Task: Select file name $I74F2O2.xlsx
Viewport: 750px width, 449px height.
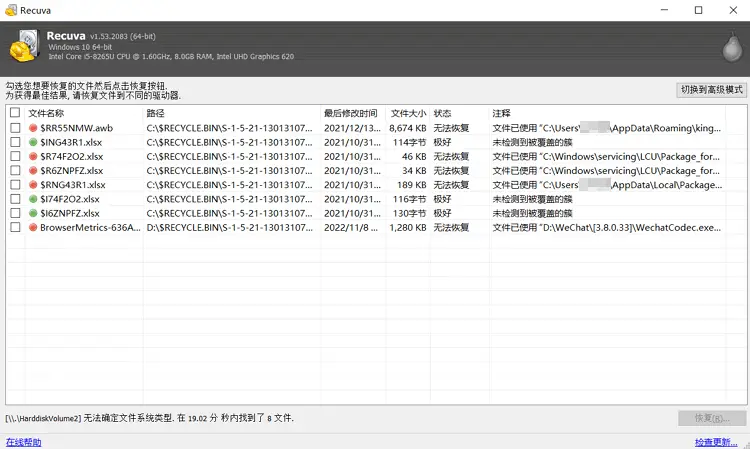Action: (70, 199)
